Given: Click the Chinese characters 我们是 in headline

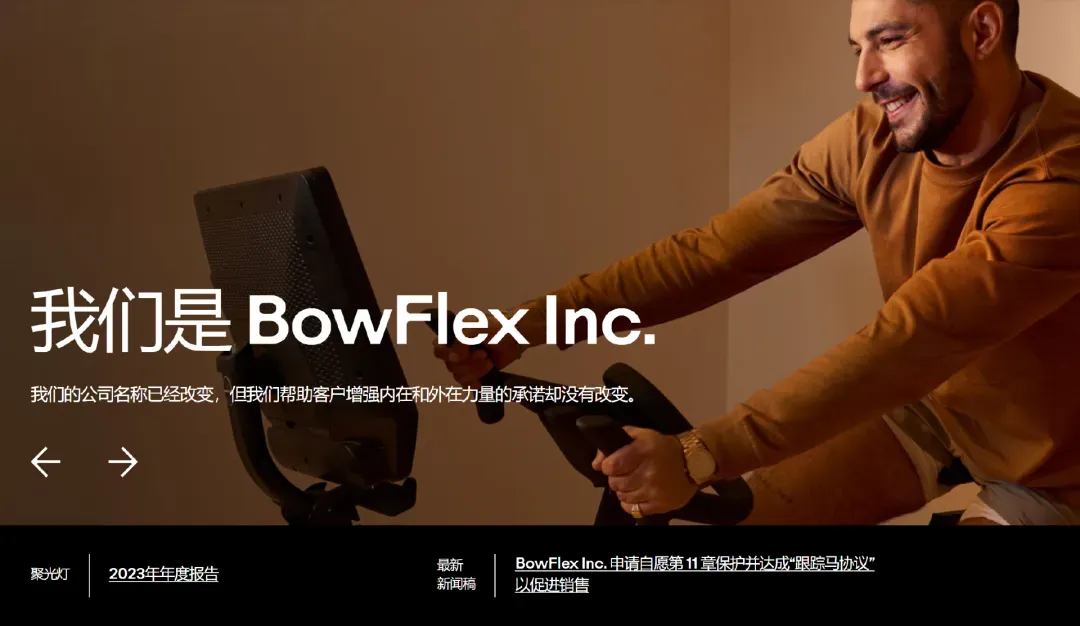Looking at the screenshot, I should pos(130,321).
